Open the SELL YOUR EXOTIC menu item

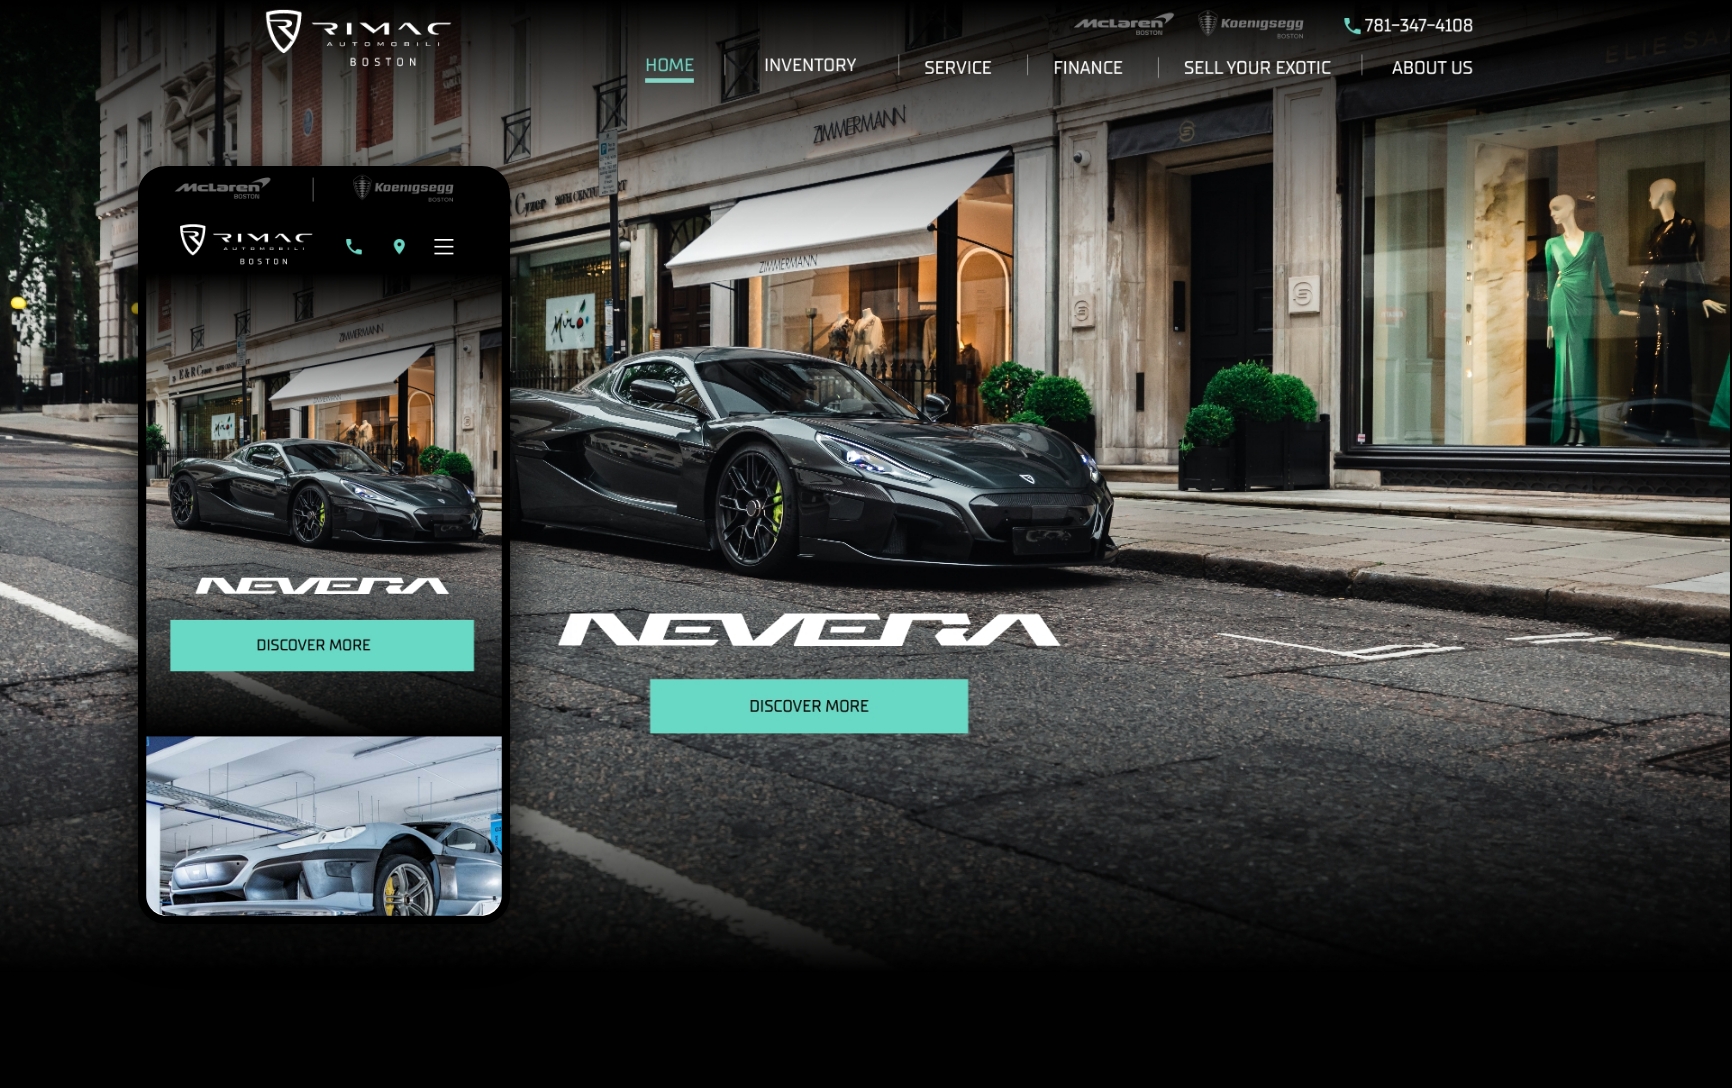click(x=1257, y=68)
